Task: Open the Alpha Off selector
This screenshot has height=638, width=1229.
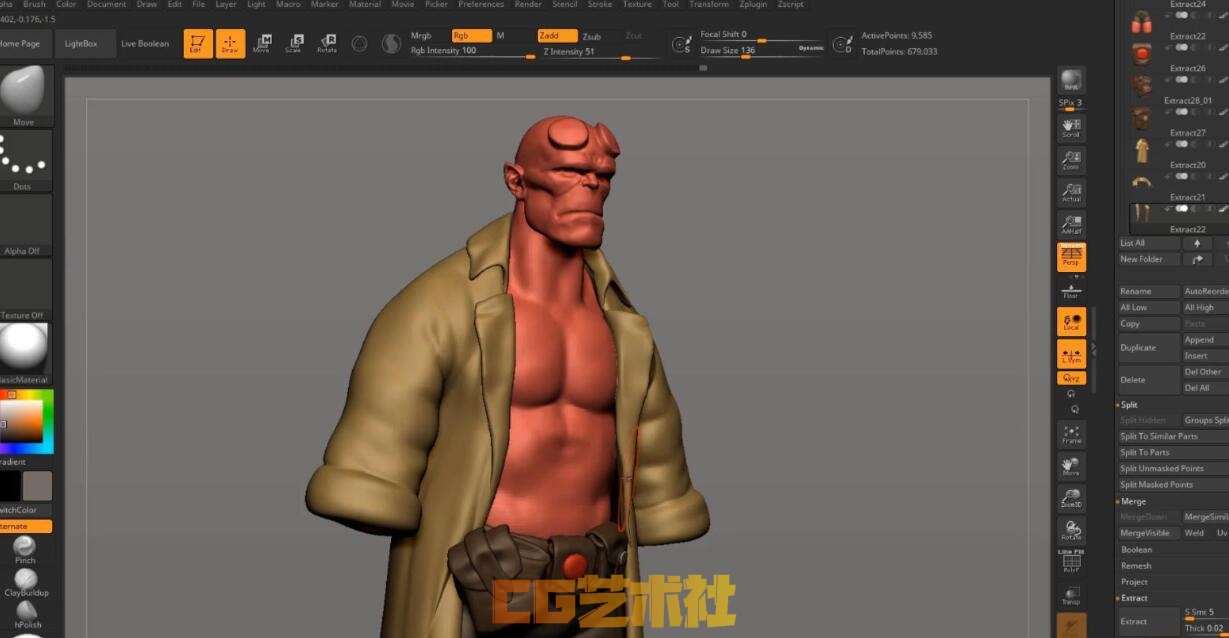Action: (x=24, y=225)
